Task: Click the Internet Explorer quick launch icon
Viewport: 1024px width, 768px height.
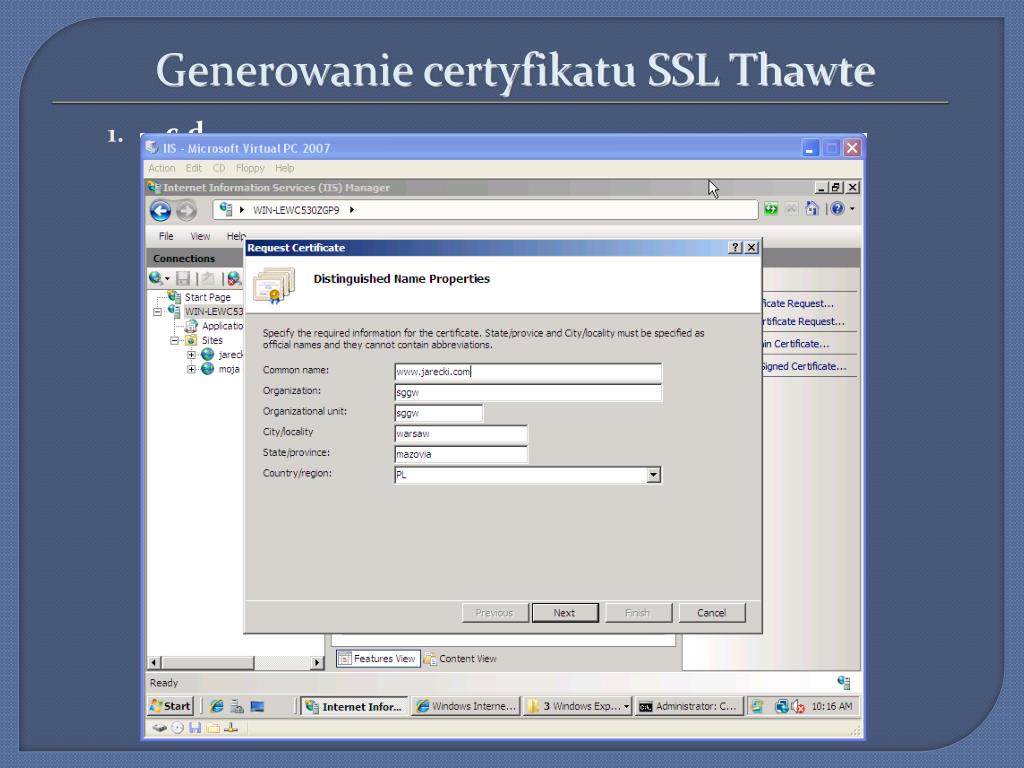Action: click(217, 707)
